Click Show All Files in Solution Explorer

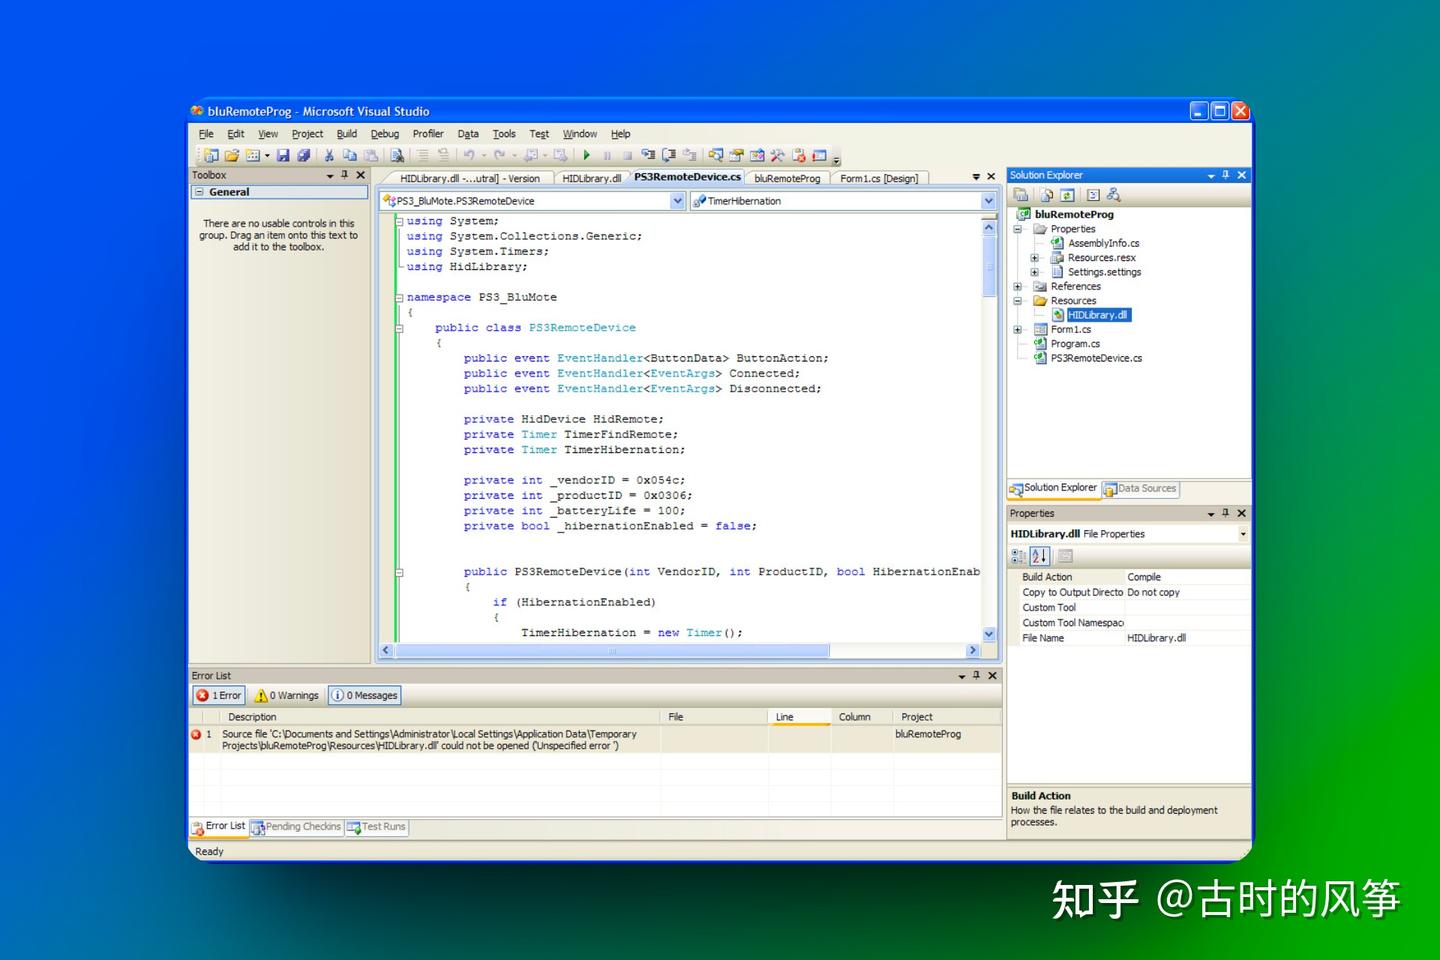[x=1046, y=195]
